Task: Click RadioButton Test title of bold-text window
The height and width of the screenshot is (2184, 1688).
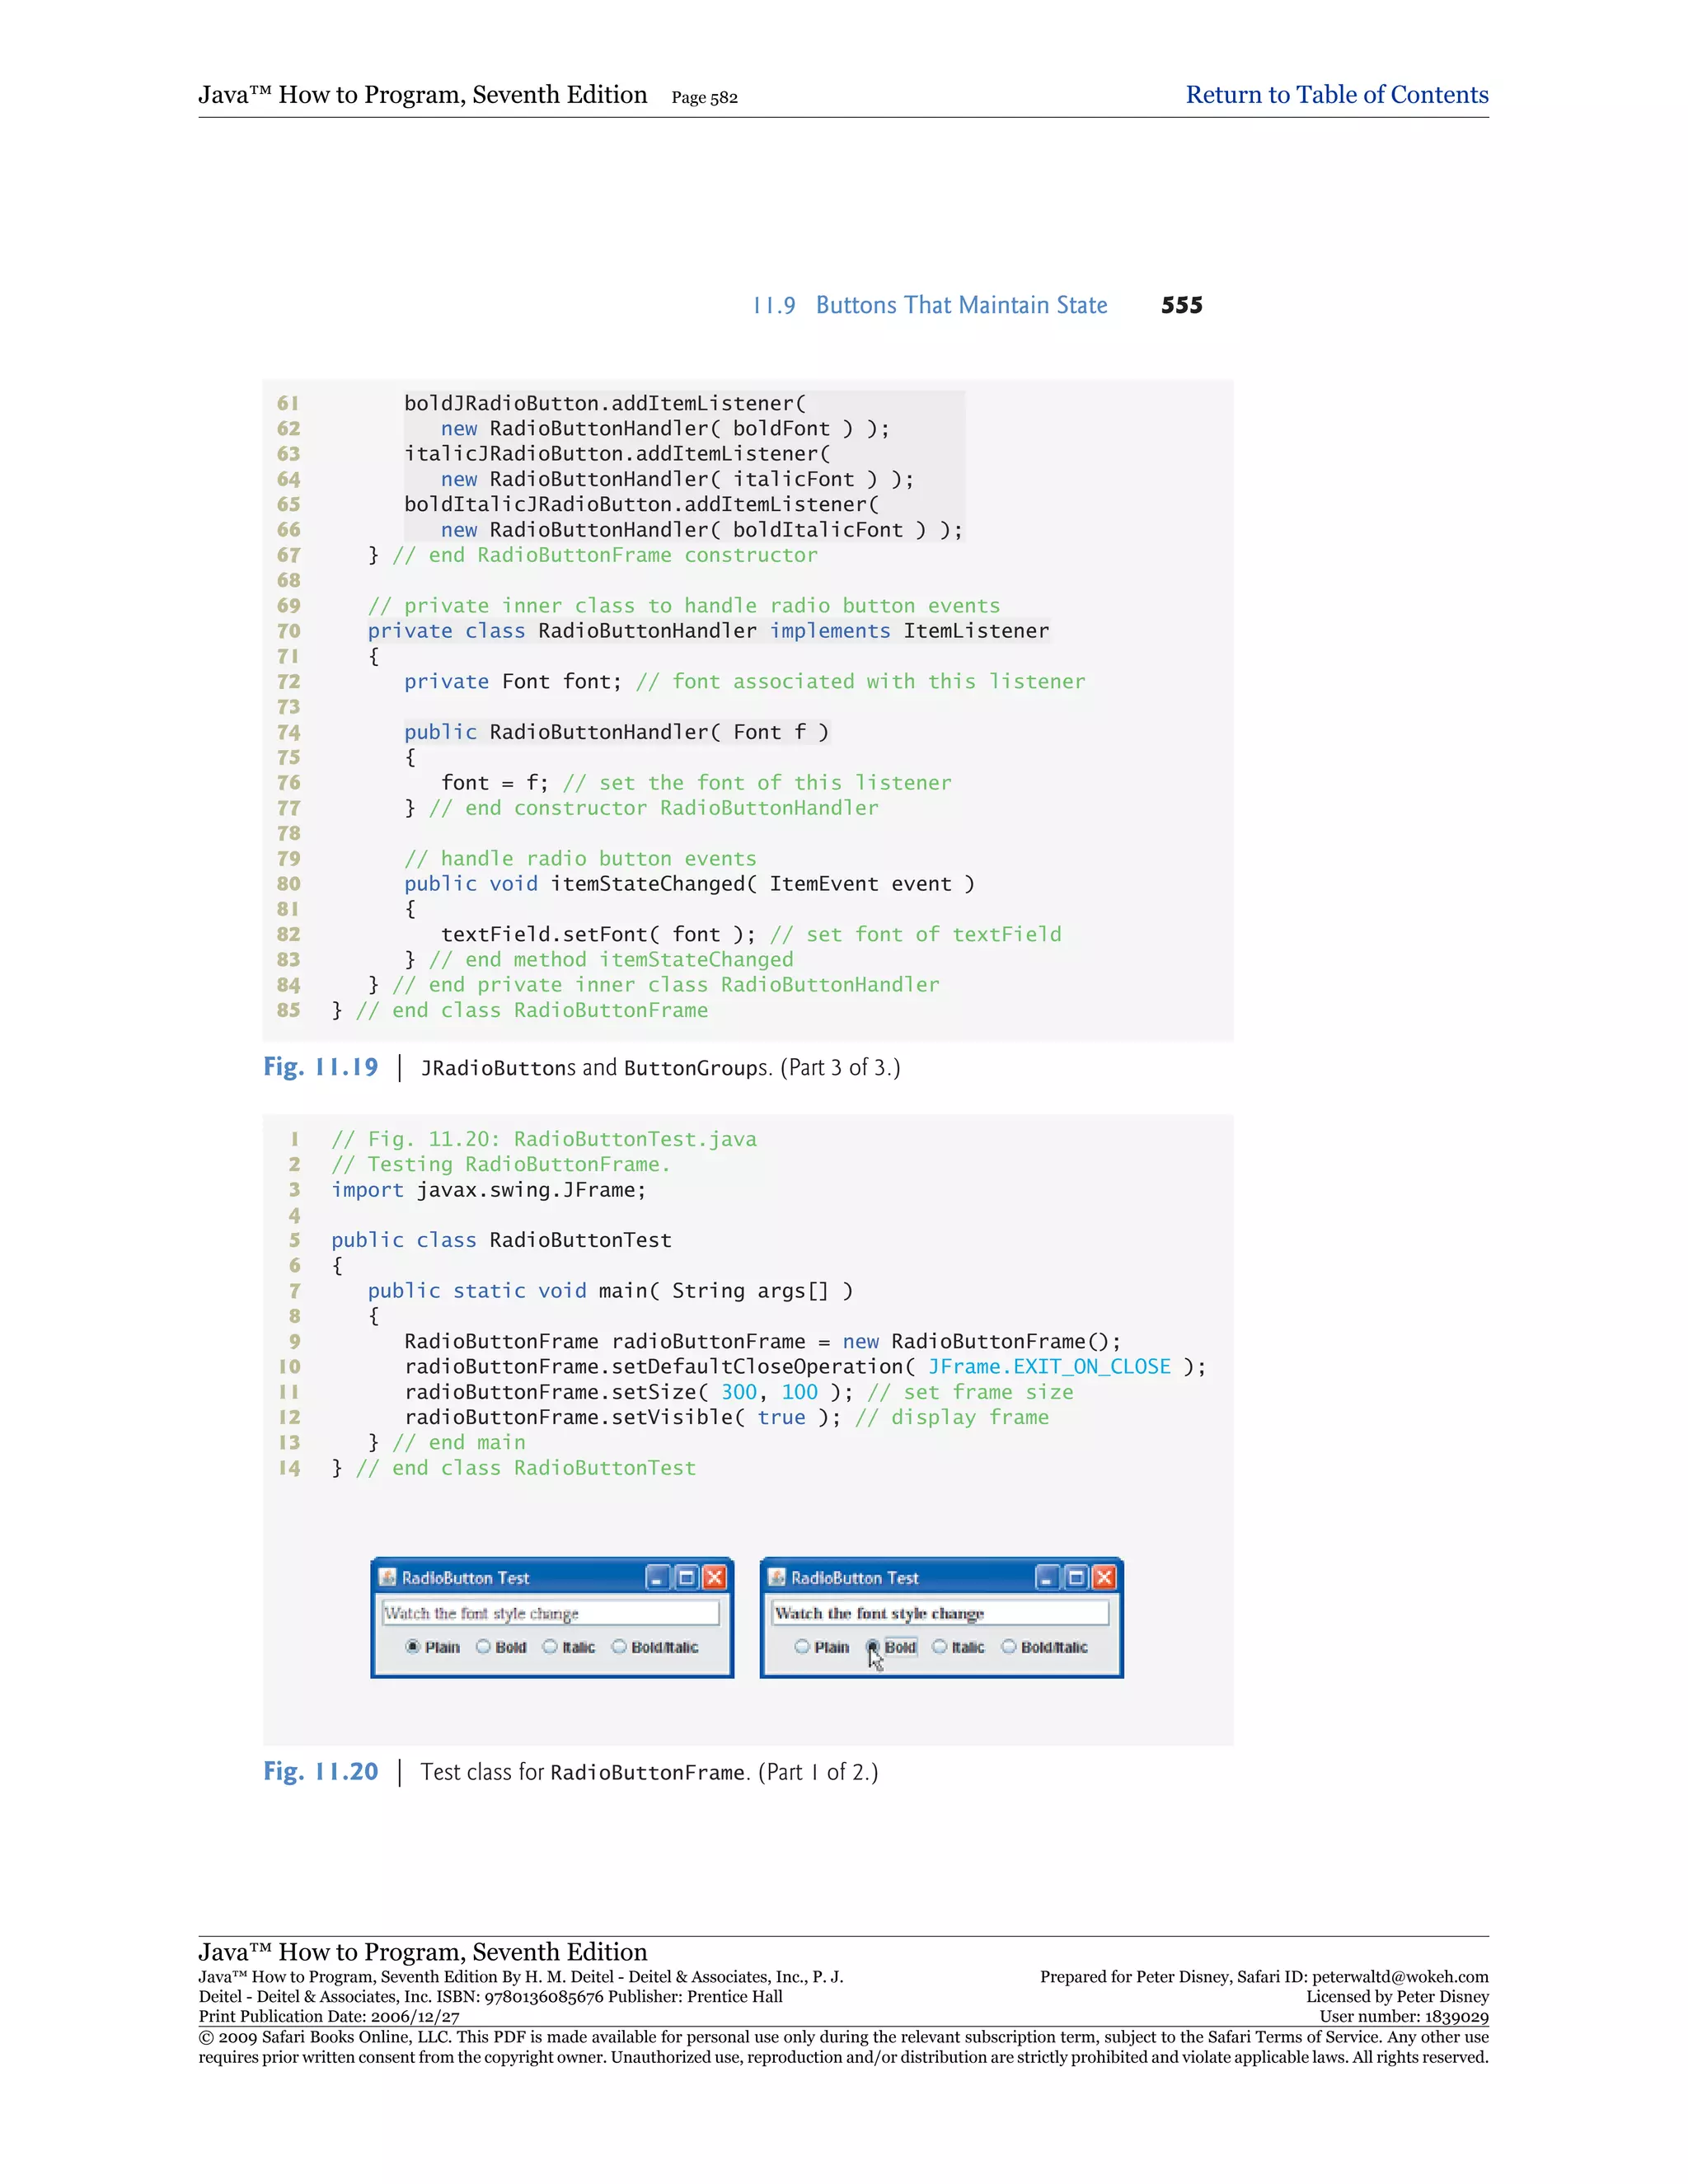Action: 855,1578
